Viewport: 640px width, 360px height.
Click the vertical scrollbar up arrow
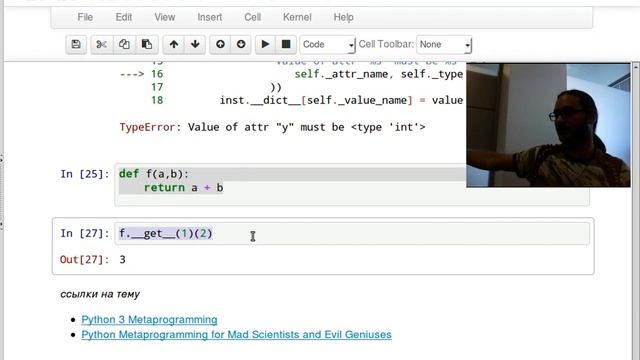tap(636, 66)
